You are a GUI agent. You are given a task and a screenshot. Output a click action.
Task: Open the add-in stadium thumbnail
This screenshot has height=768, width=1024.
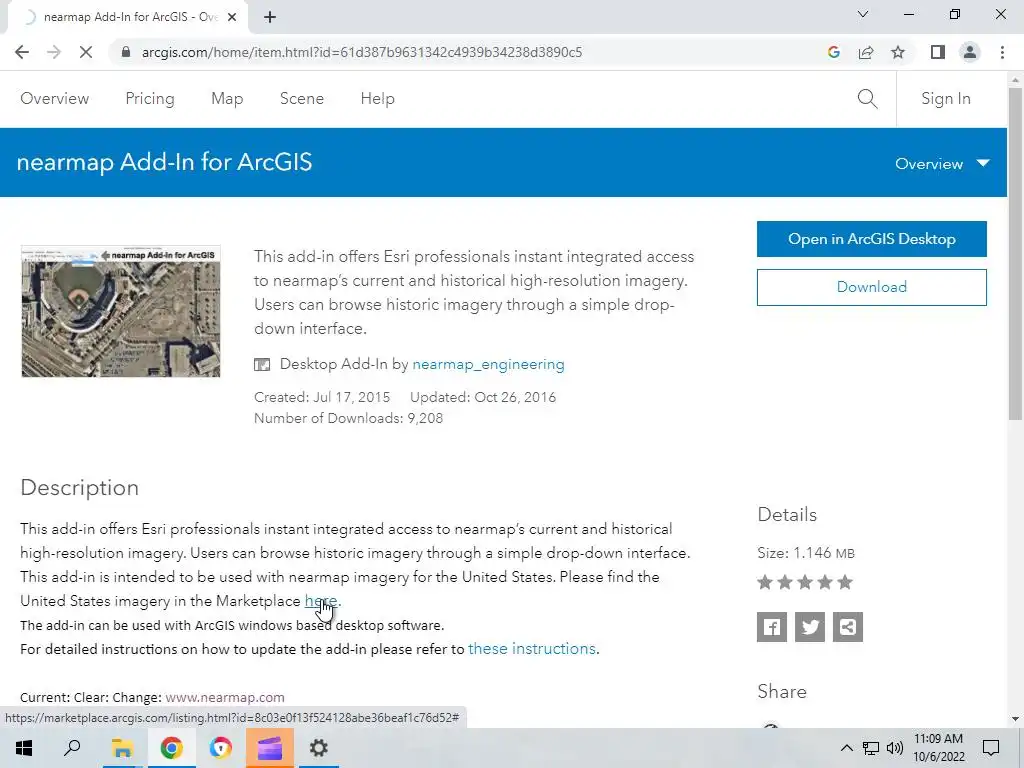pyautogui.click(x=121, y=311)
